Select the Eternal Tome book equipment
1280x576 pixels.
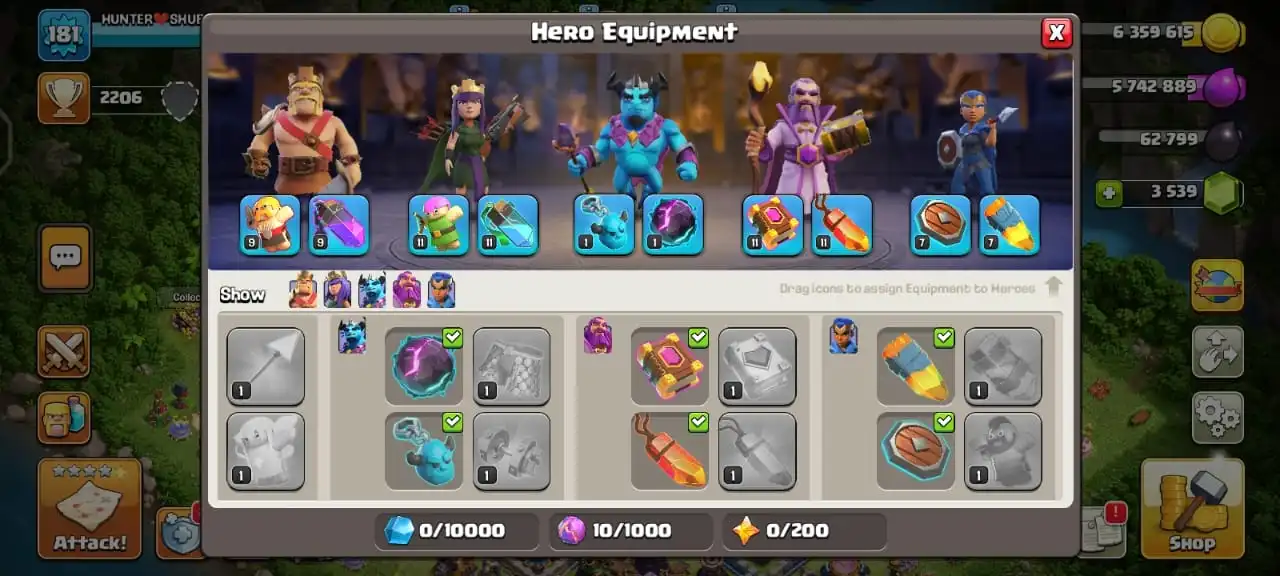click(670, 366)
